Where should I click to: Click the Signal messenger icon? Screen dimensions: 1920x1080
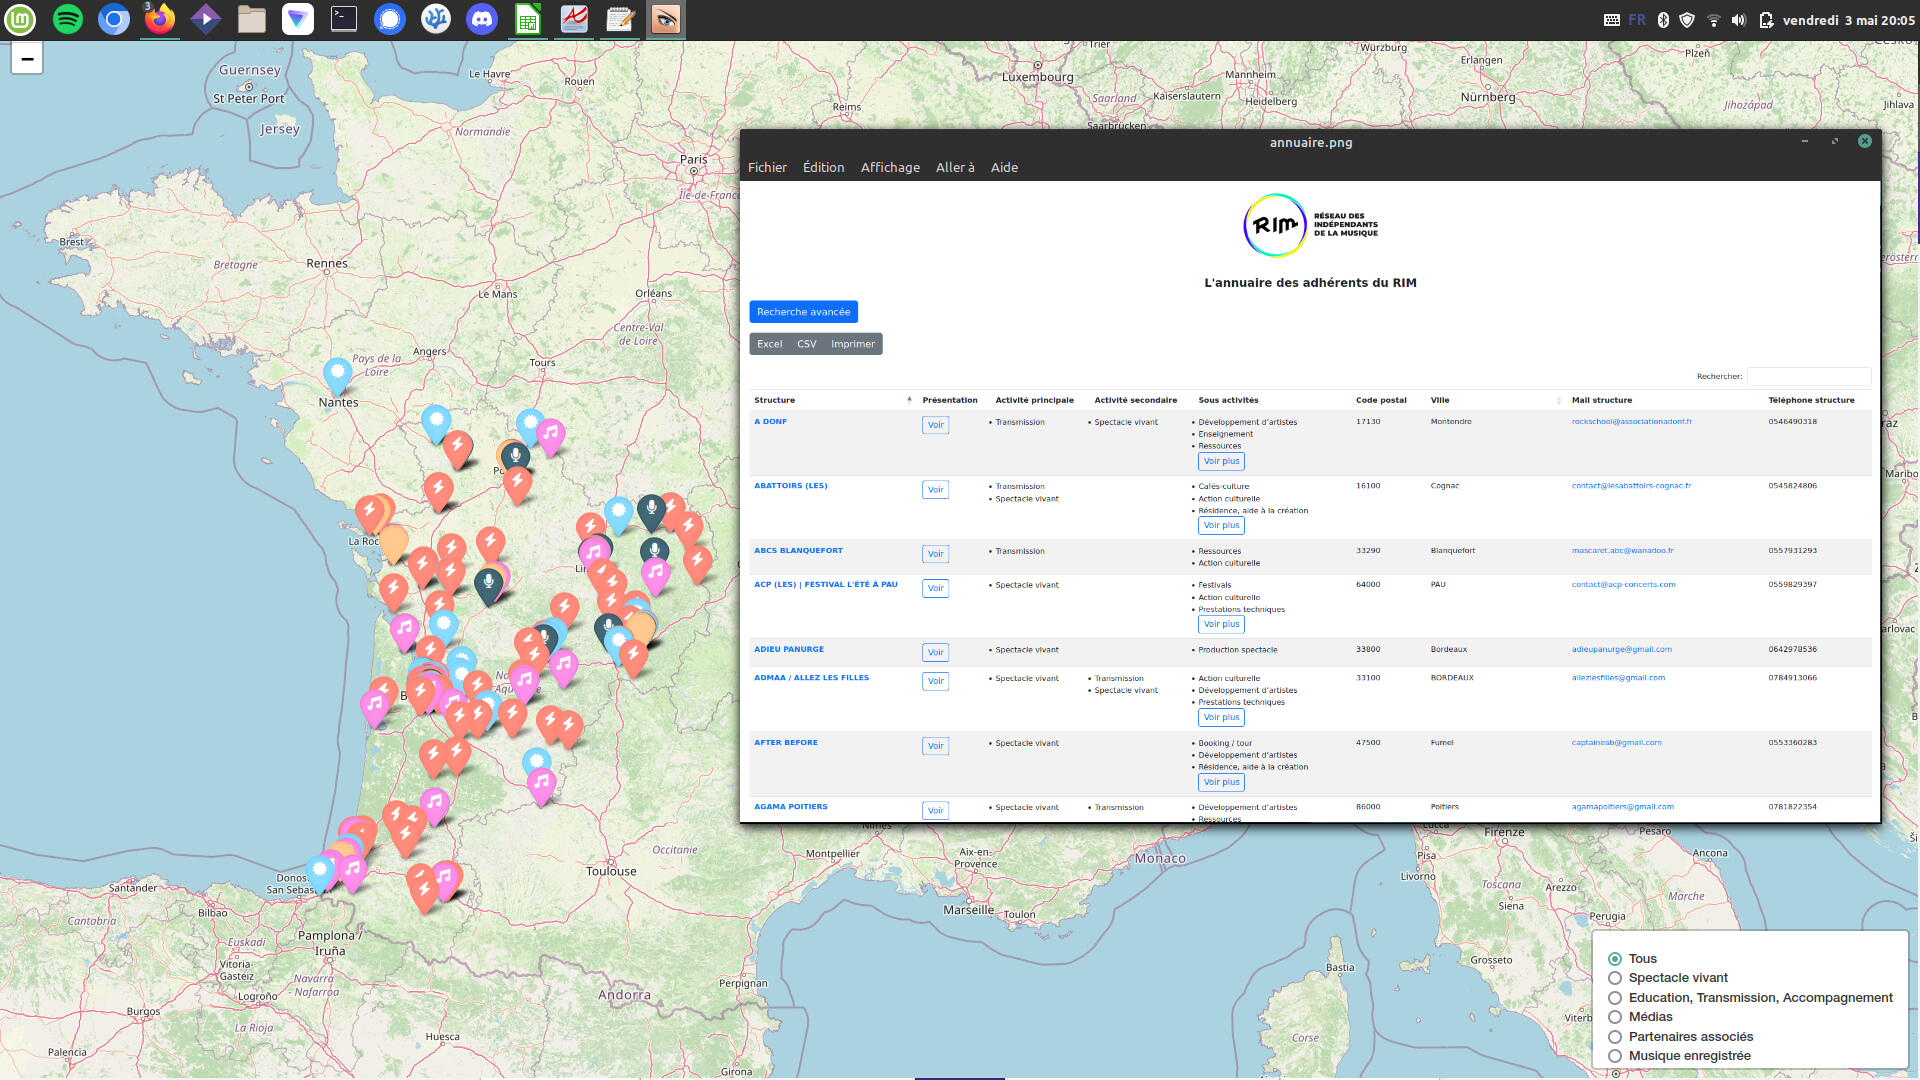pos(390,19)
